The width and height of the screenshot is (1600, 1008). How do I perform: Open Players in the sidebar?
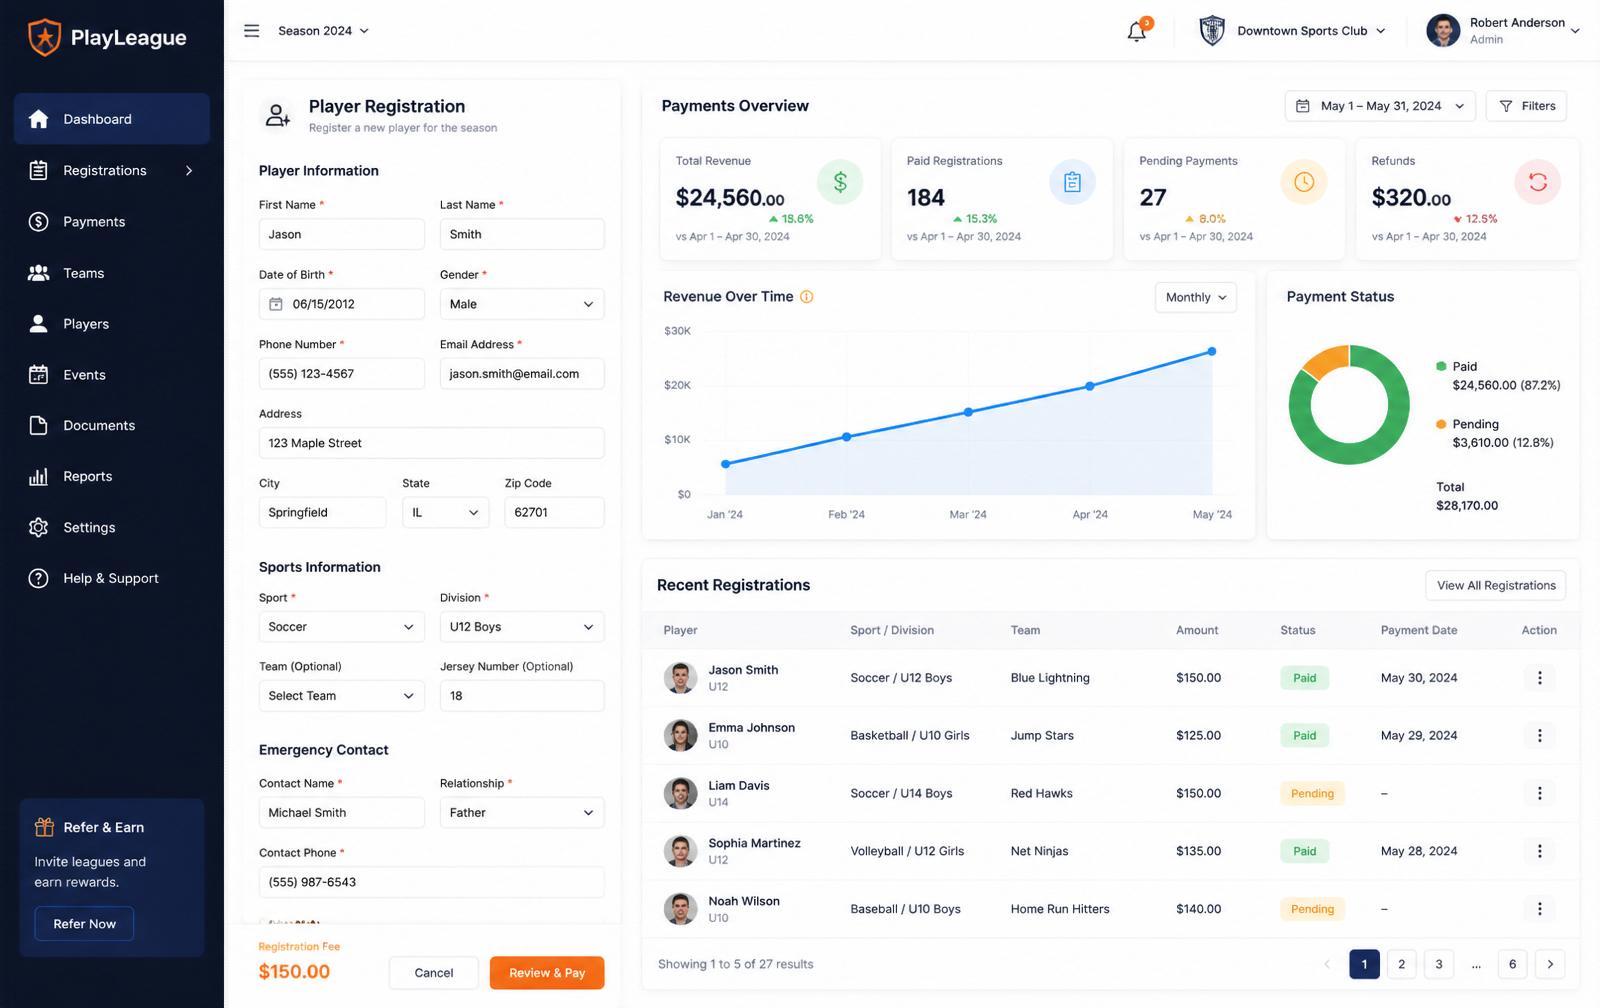coord(112,324)
